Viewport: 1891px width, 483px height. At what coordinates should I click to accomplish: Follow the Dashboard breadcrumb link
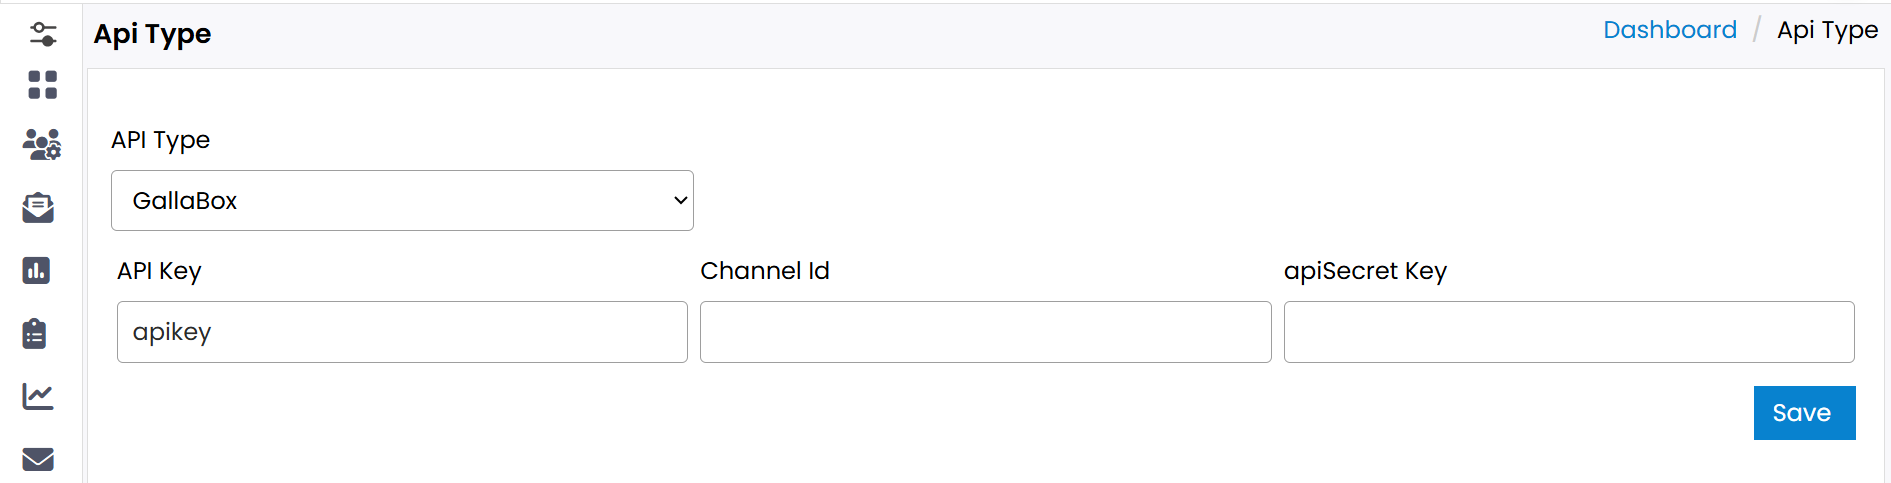click(1669, 30)
